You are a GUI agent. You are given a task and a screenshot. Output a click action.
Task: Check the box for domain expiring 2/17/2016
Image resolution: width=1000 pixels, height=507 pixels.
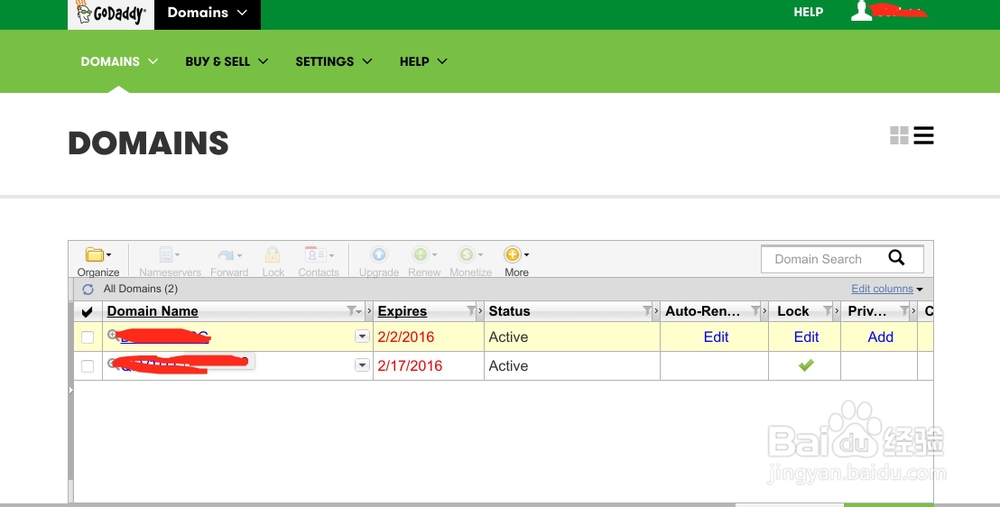click(87, 366)
